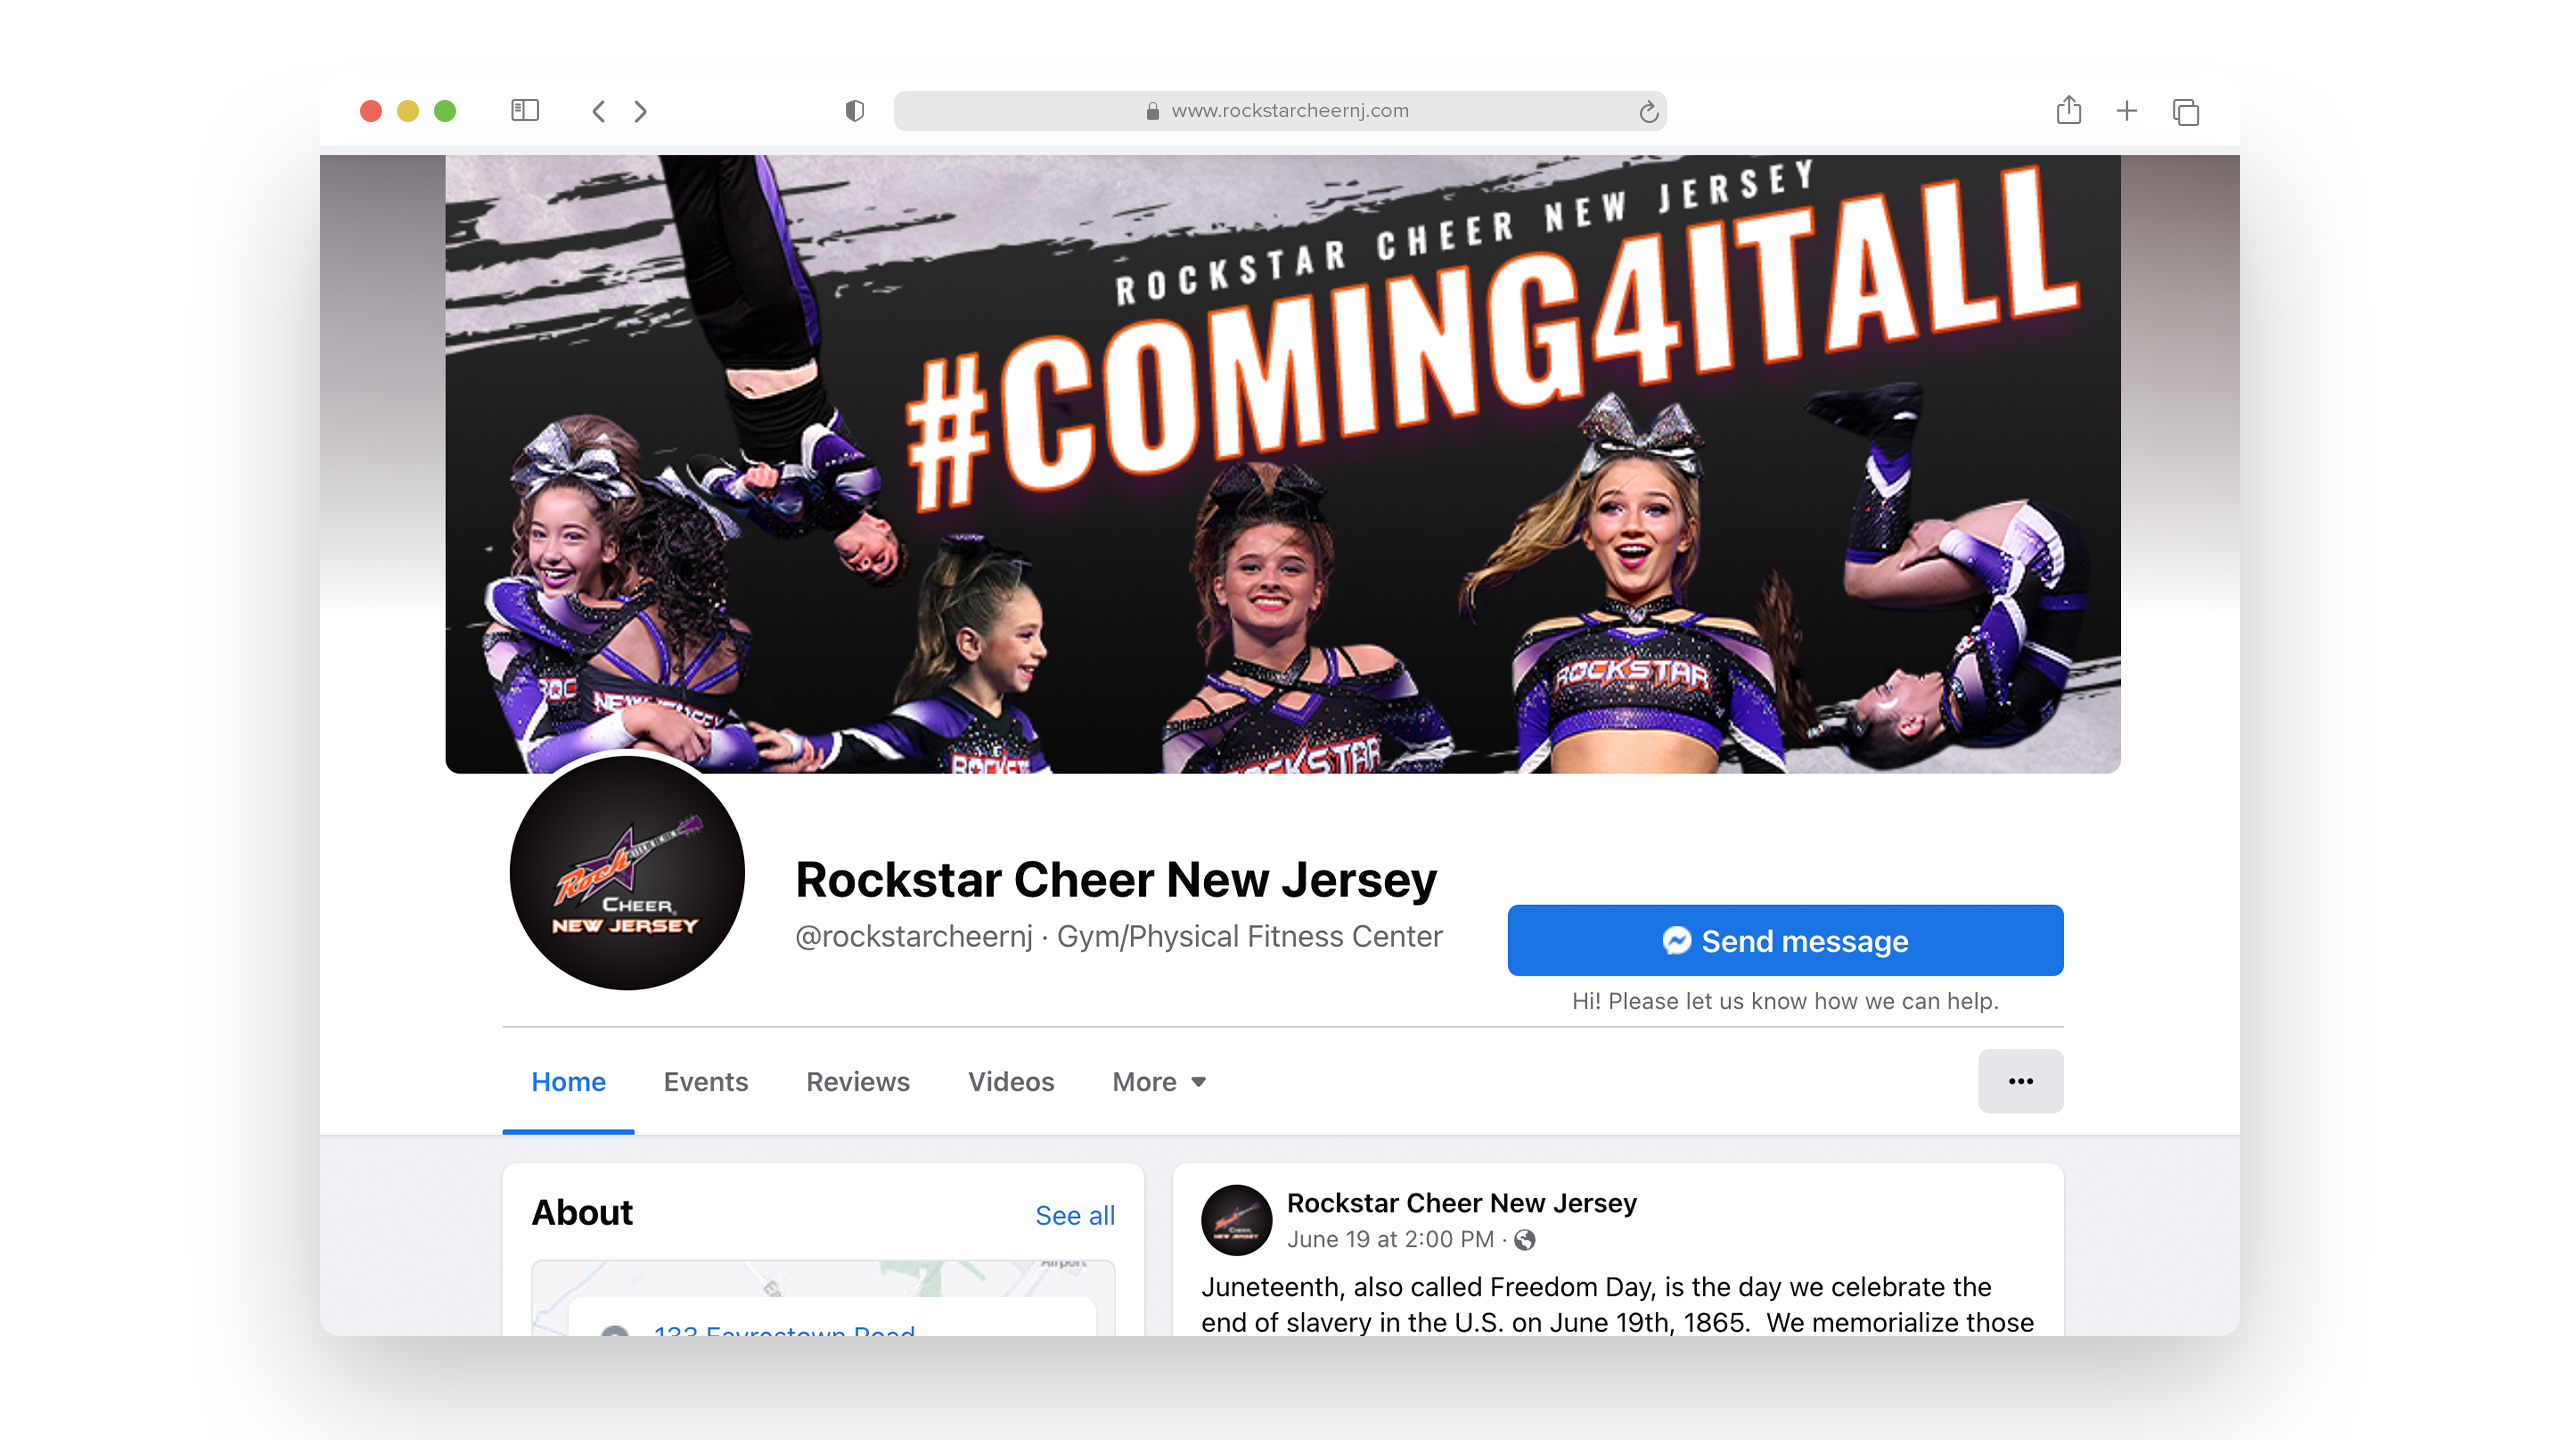
Task: Add a new tab with plus icon
Action: pyautogui.click(x=2127, y=111)
